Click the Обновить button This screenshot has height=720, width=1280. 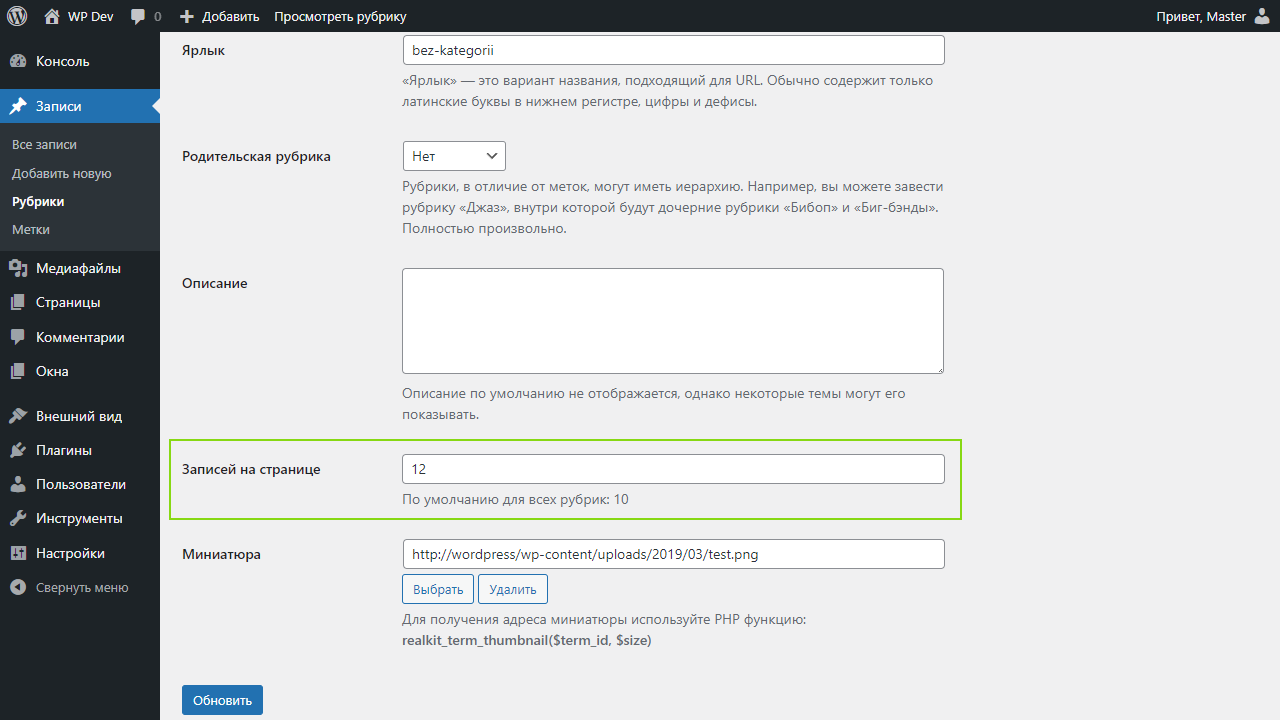(222, 700)
